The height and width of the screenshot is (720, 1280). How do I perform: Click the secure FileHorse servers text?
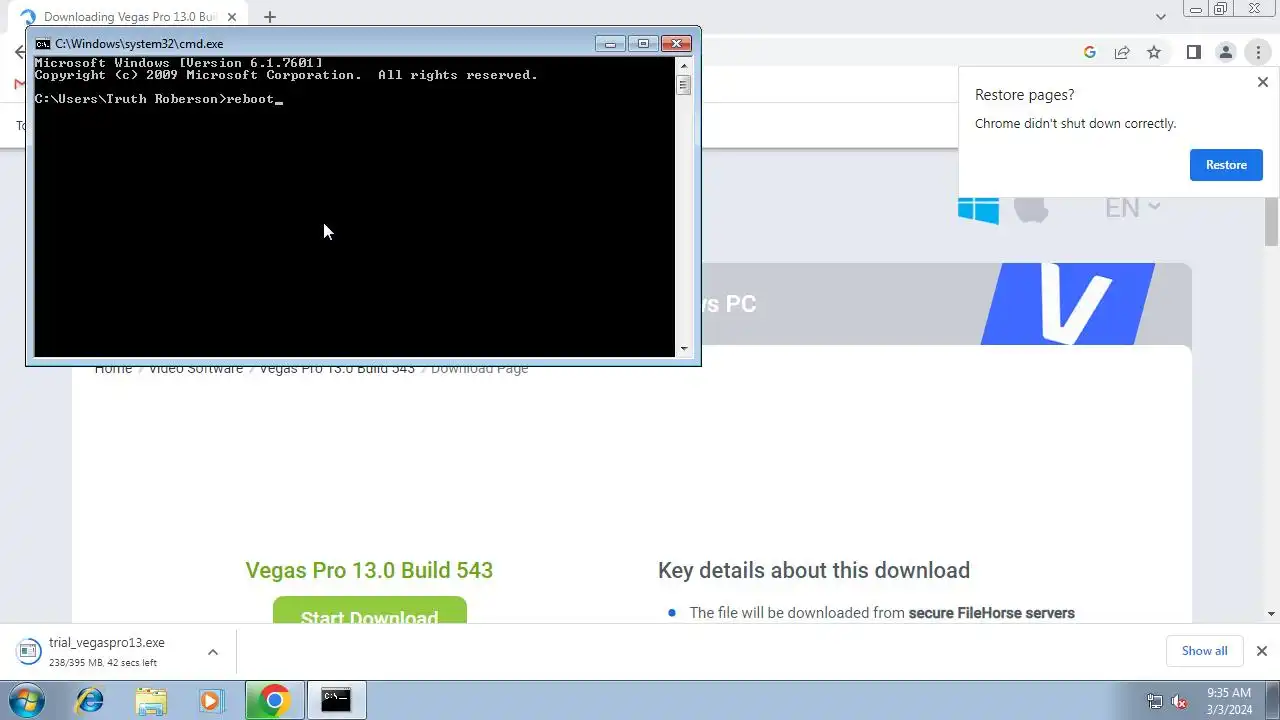tap(991, 613)
